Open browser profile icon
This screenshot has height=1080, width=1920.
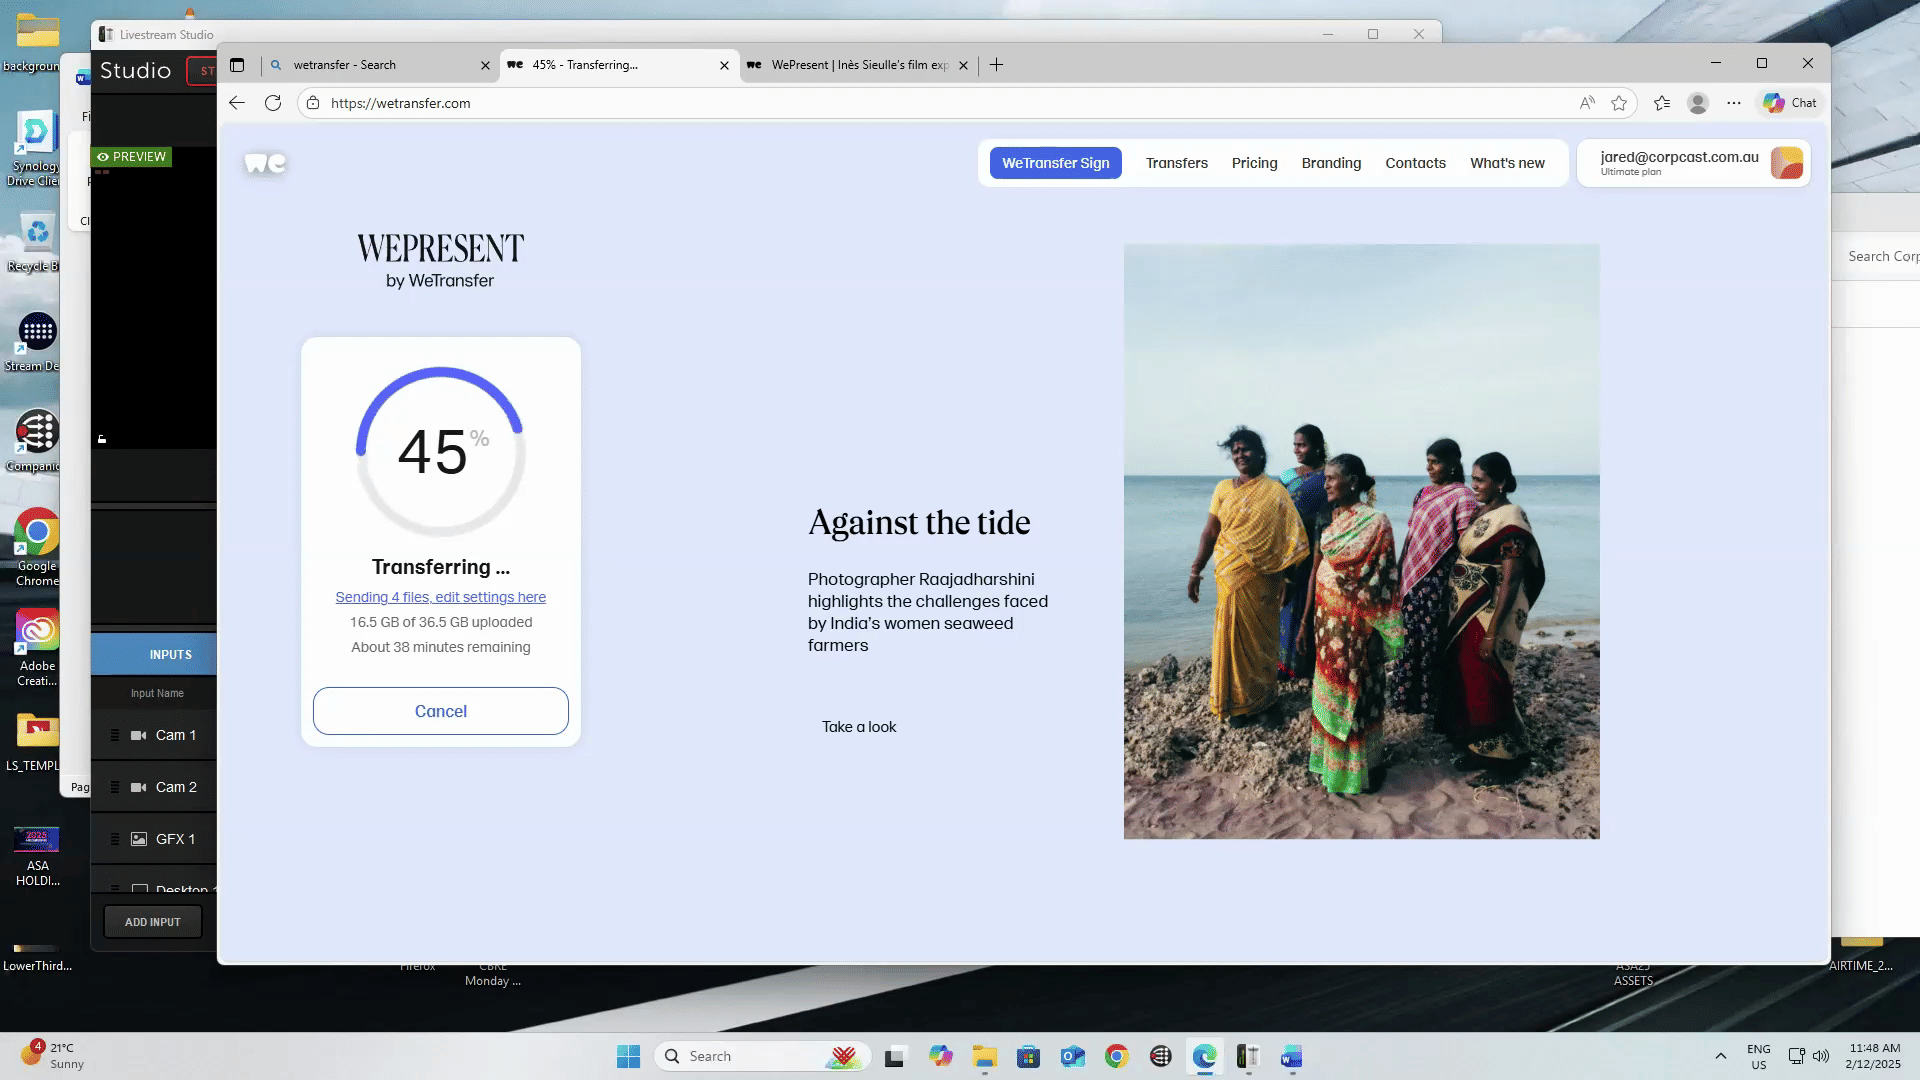click(1697, 103)
